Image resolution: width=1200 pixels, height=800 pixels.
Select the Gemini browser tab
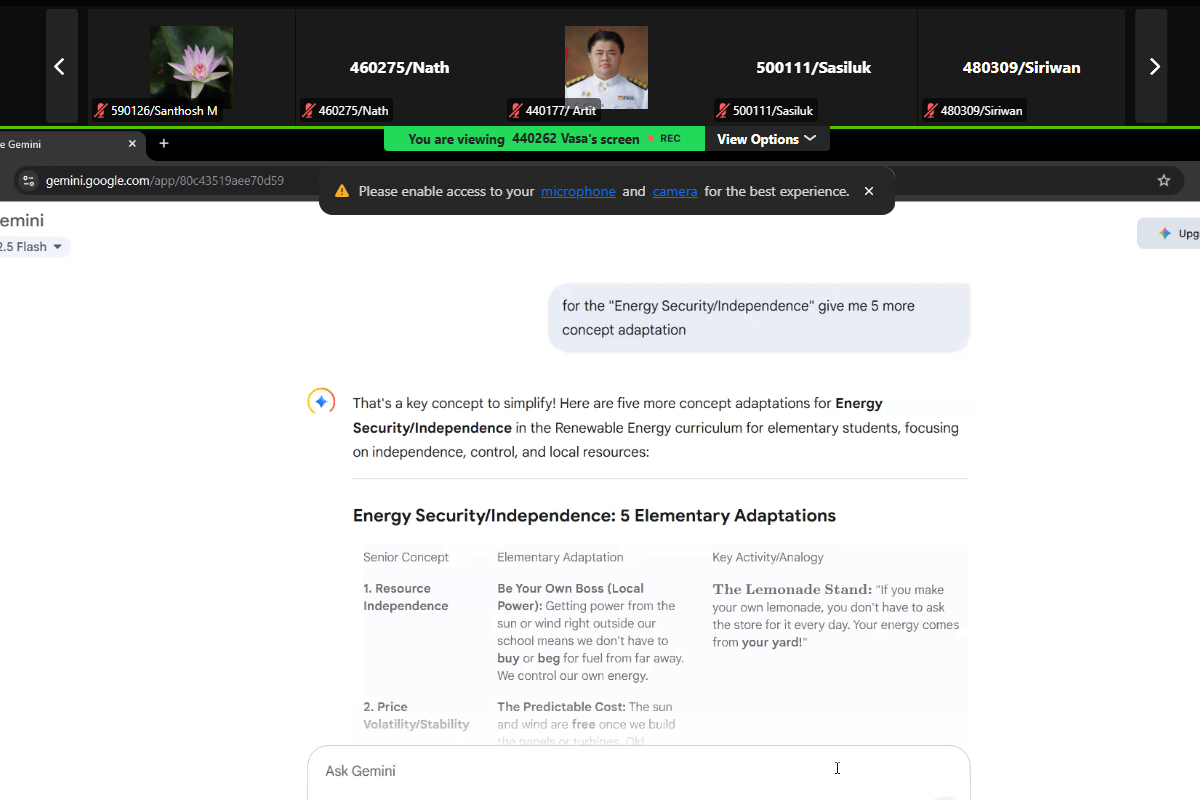60,144
